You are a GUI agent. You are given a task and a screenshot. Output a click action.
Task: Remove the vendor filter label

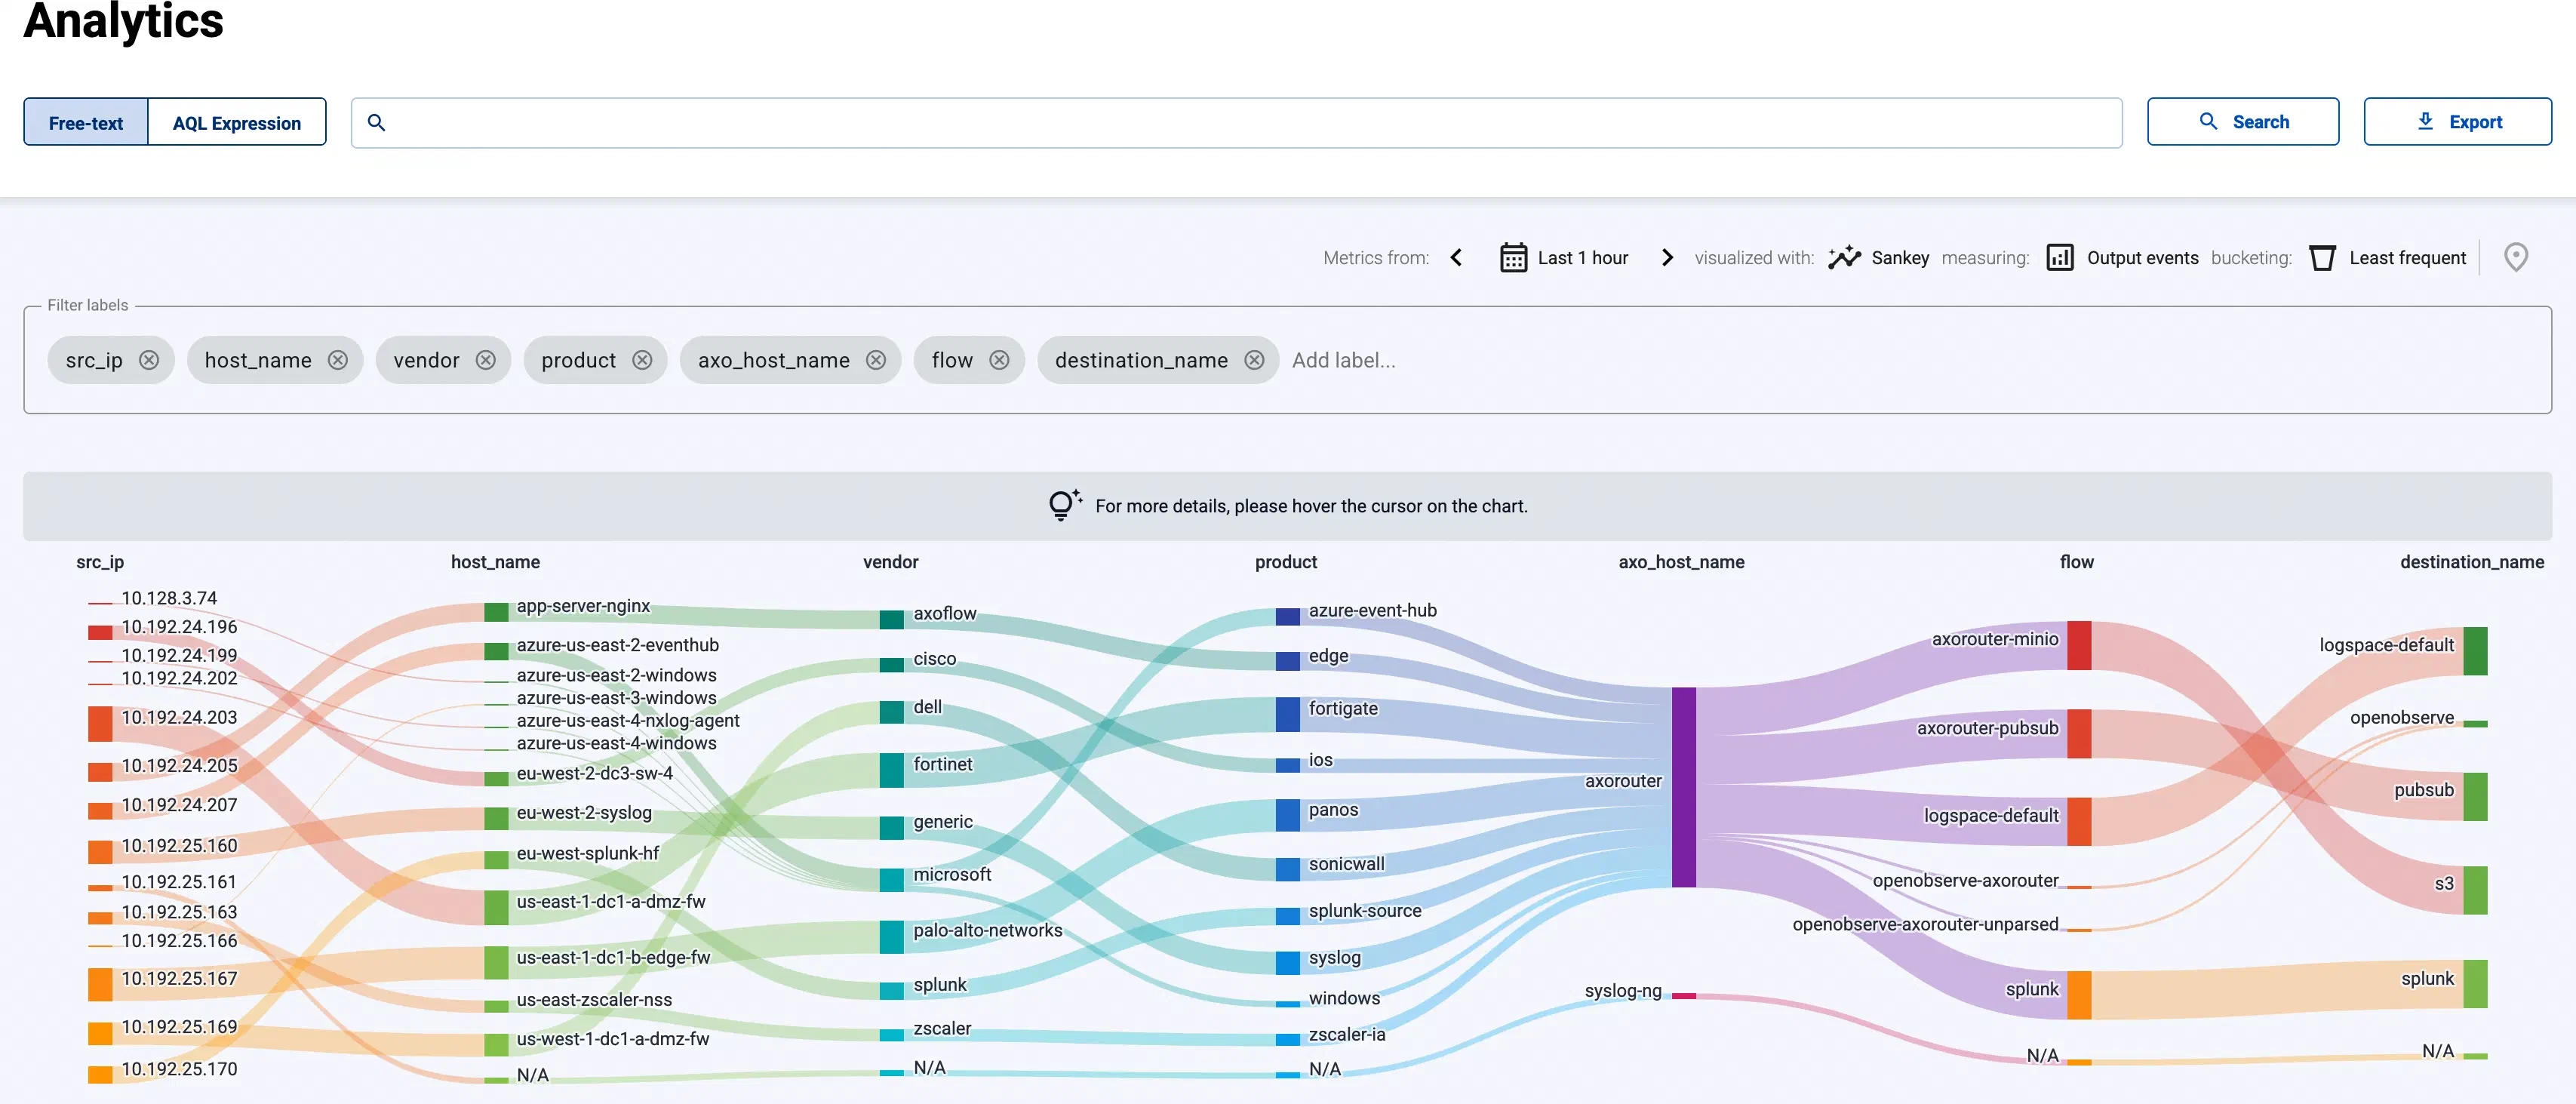click(x=486, y=360)
